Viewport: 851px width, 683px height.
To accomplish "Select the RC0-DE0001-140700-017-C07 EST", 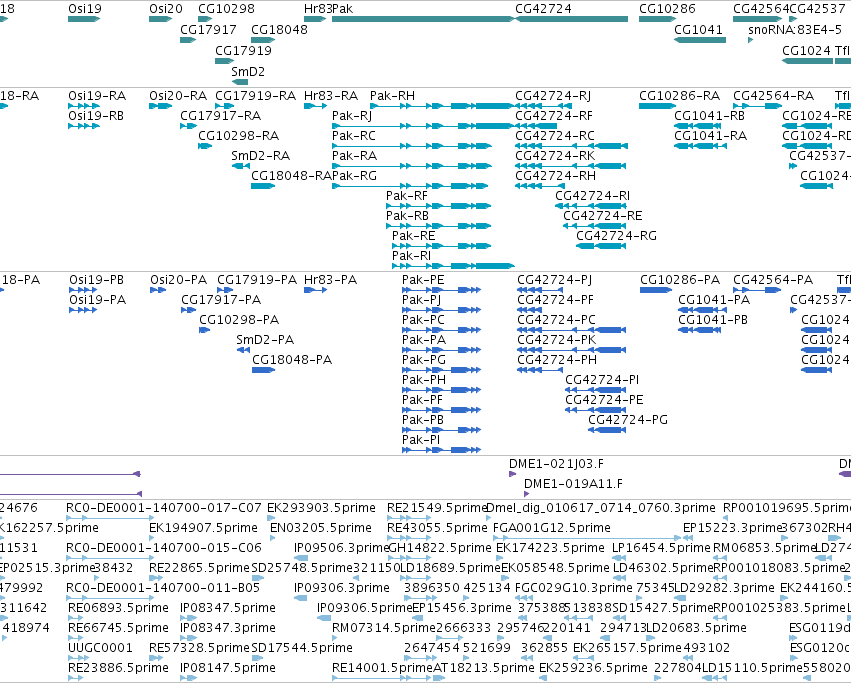I will point(110,518).
